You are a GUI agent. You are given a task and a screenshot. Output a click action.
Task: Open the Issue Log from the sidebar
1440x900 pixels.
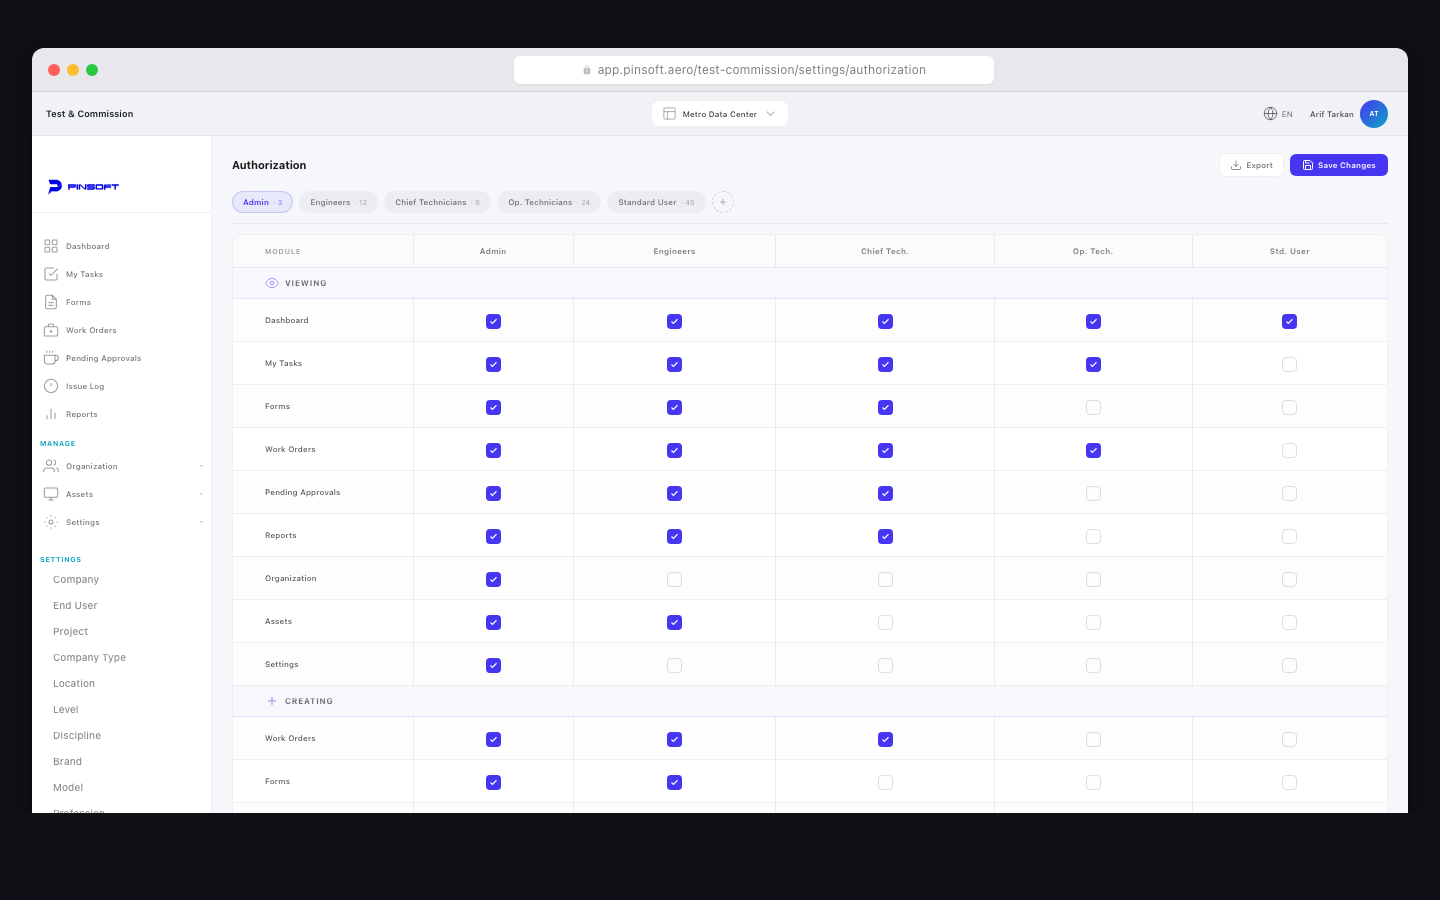click(x=86, y=386)
